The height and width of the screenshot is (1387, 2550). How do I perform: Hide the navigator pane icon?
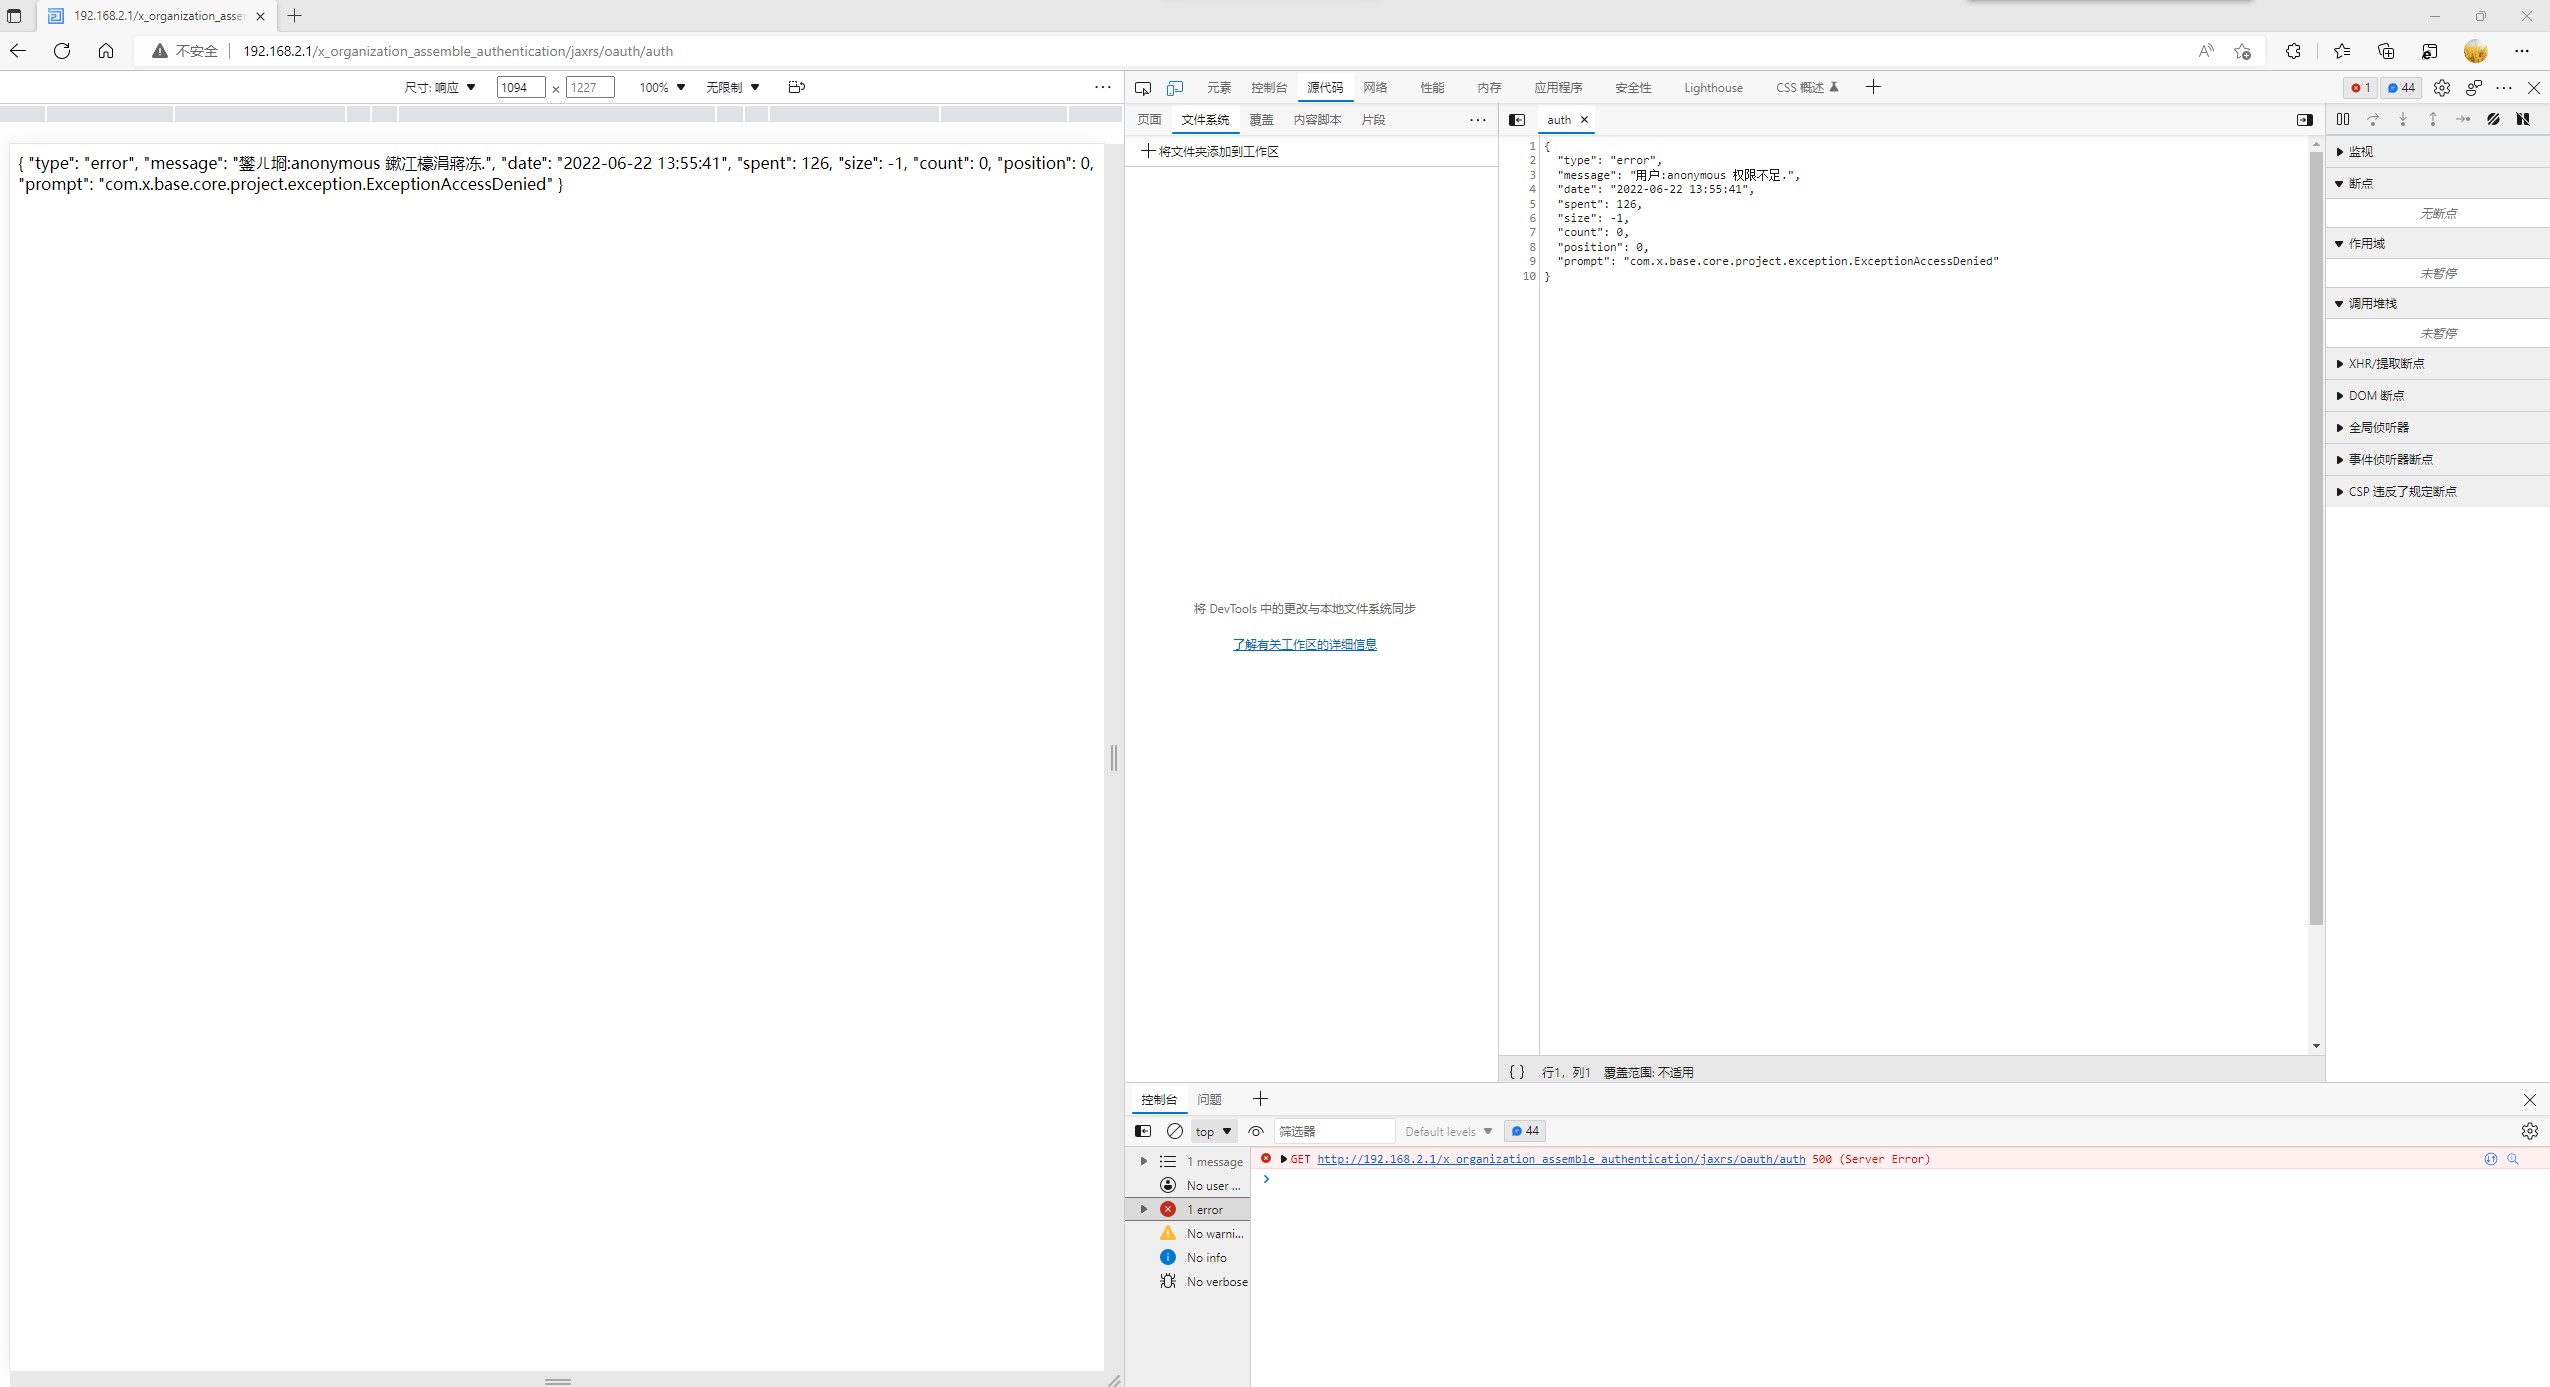(1517, 120)
